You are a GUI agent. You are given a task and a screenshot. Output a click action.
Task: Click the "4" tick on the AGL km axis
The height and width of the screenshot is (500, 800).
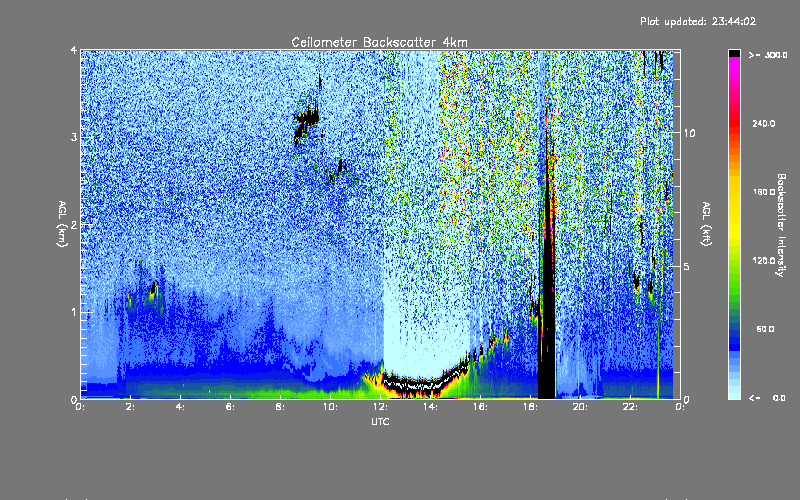(x=74, y=51)
